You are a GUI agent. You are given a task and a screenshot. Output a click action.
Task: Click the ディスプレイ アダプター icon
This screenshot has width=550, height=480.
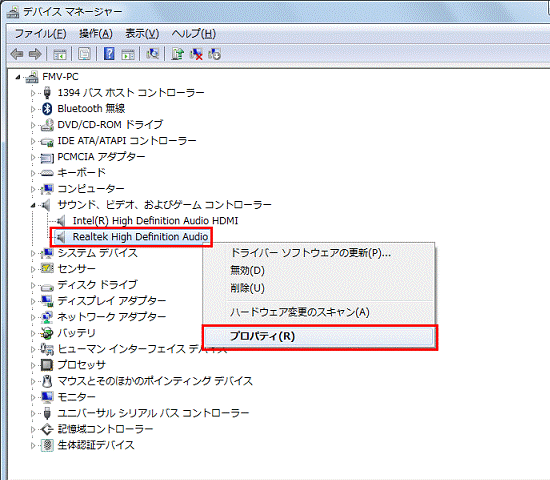[x=47, y=301]
